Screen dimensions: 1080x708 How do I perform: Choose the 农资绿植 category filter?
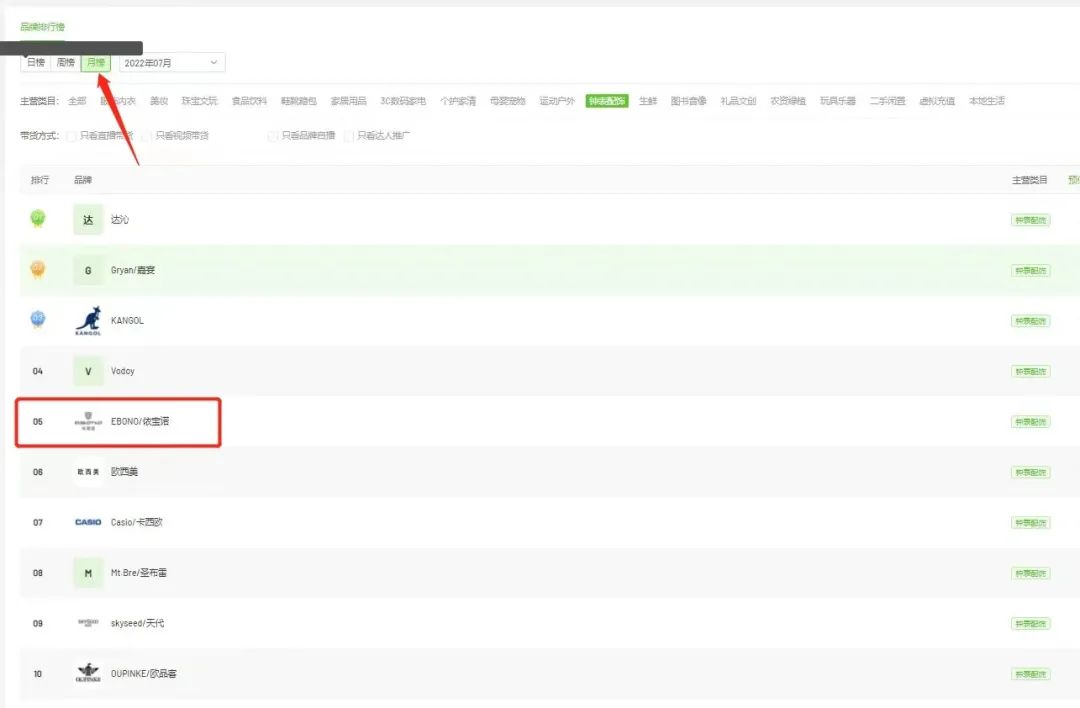788,101
